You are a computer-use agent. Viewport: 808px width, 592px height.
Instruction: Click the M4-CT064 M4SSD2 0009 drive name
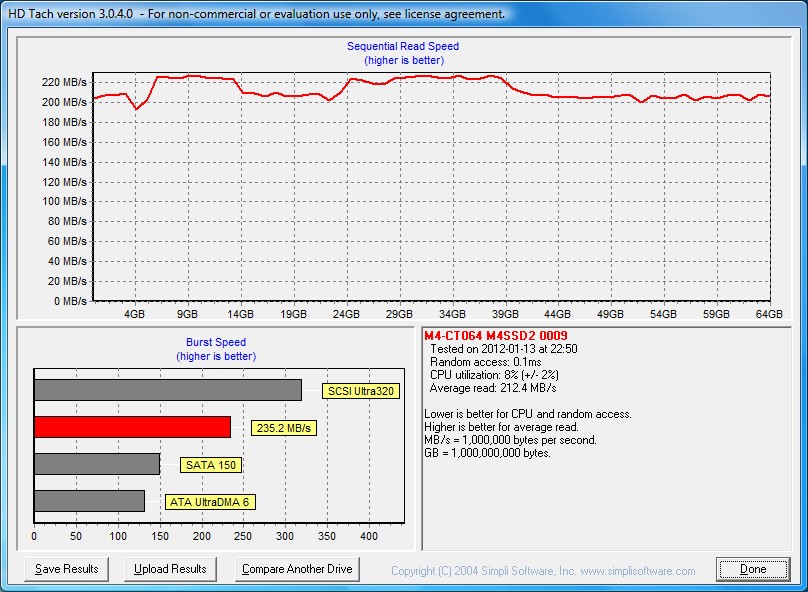coord(496,336)
